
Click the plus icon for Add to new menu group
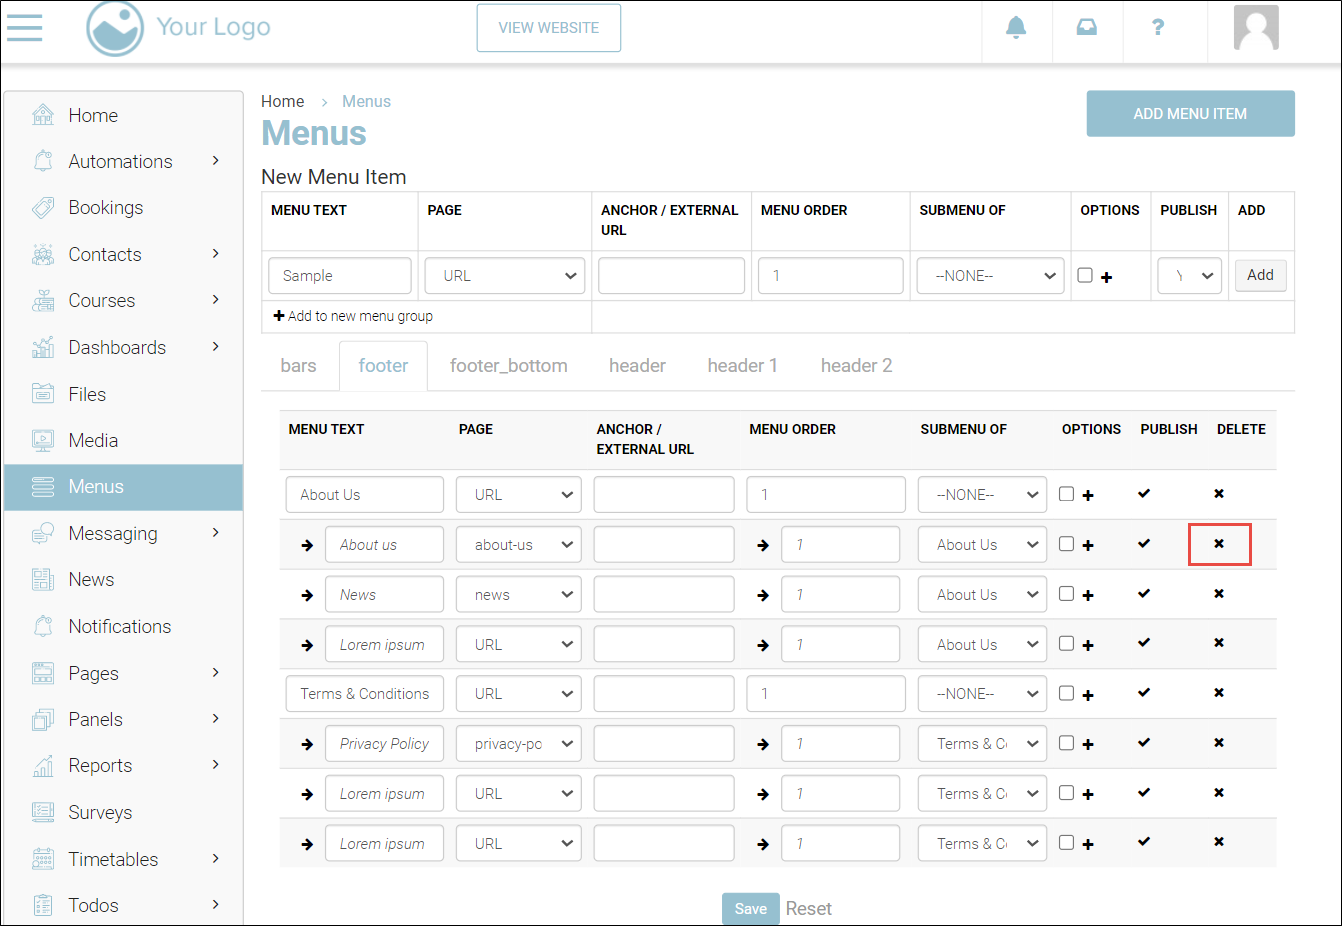279,316
